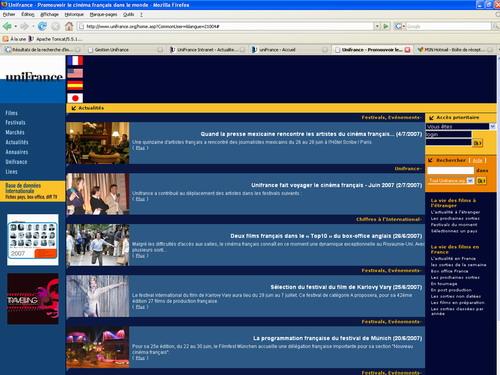Switch to the Unifrance Intranet Actualité tab
The width and height of the screenshot is (500, 375).
(207, 50)
